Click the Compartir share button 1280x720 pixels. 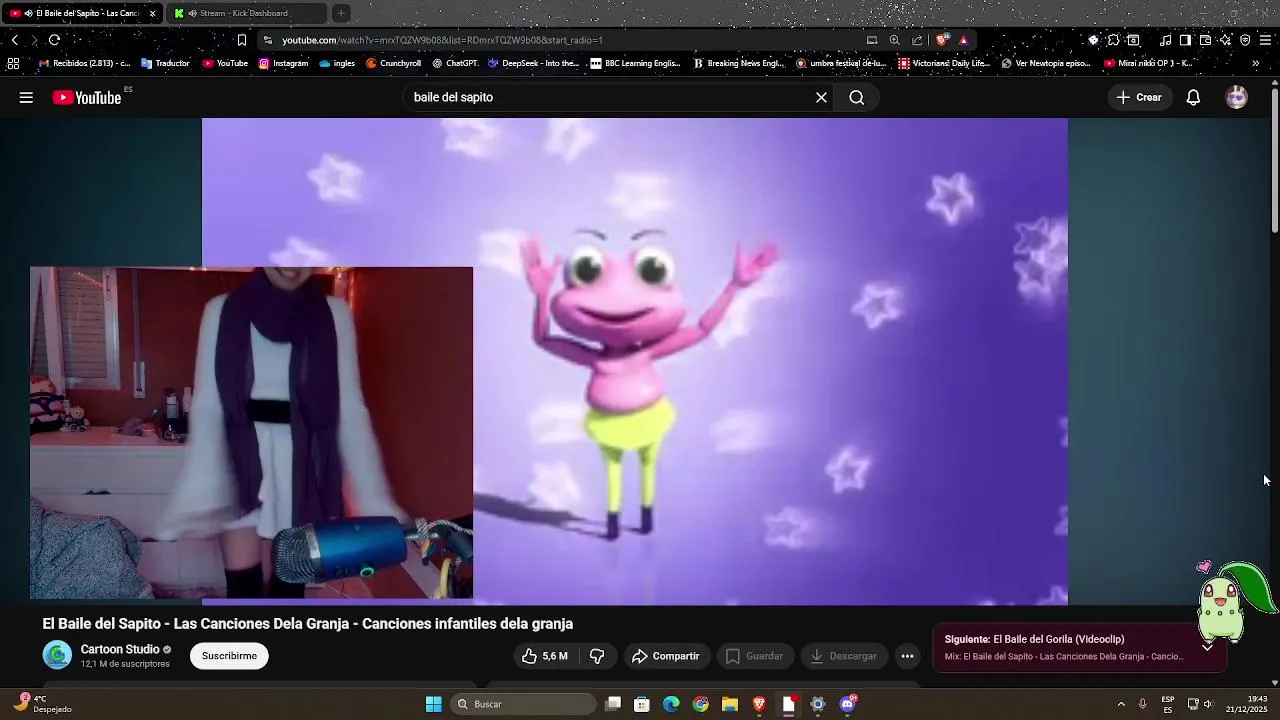(665, 656)
